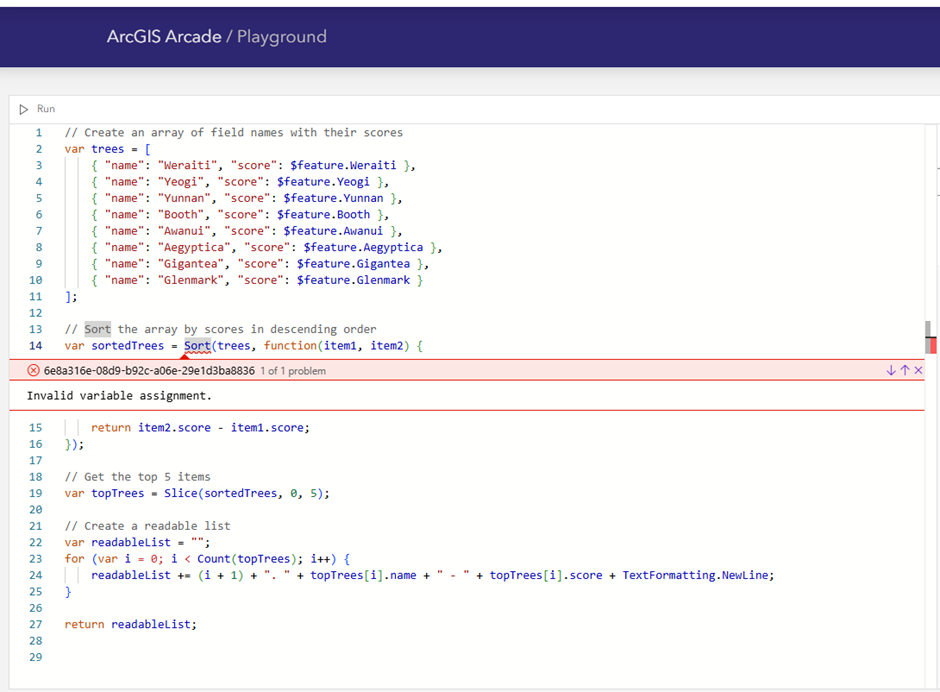This screenshot has height=692, width=940.
Task: Place cursor on the return readableList line
Action: pos(130,624)
